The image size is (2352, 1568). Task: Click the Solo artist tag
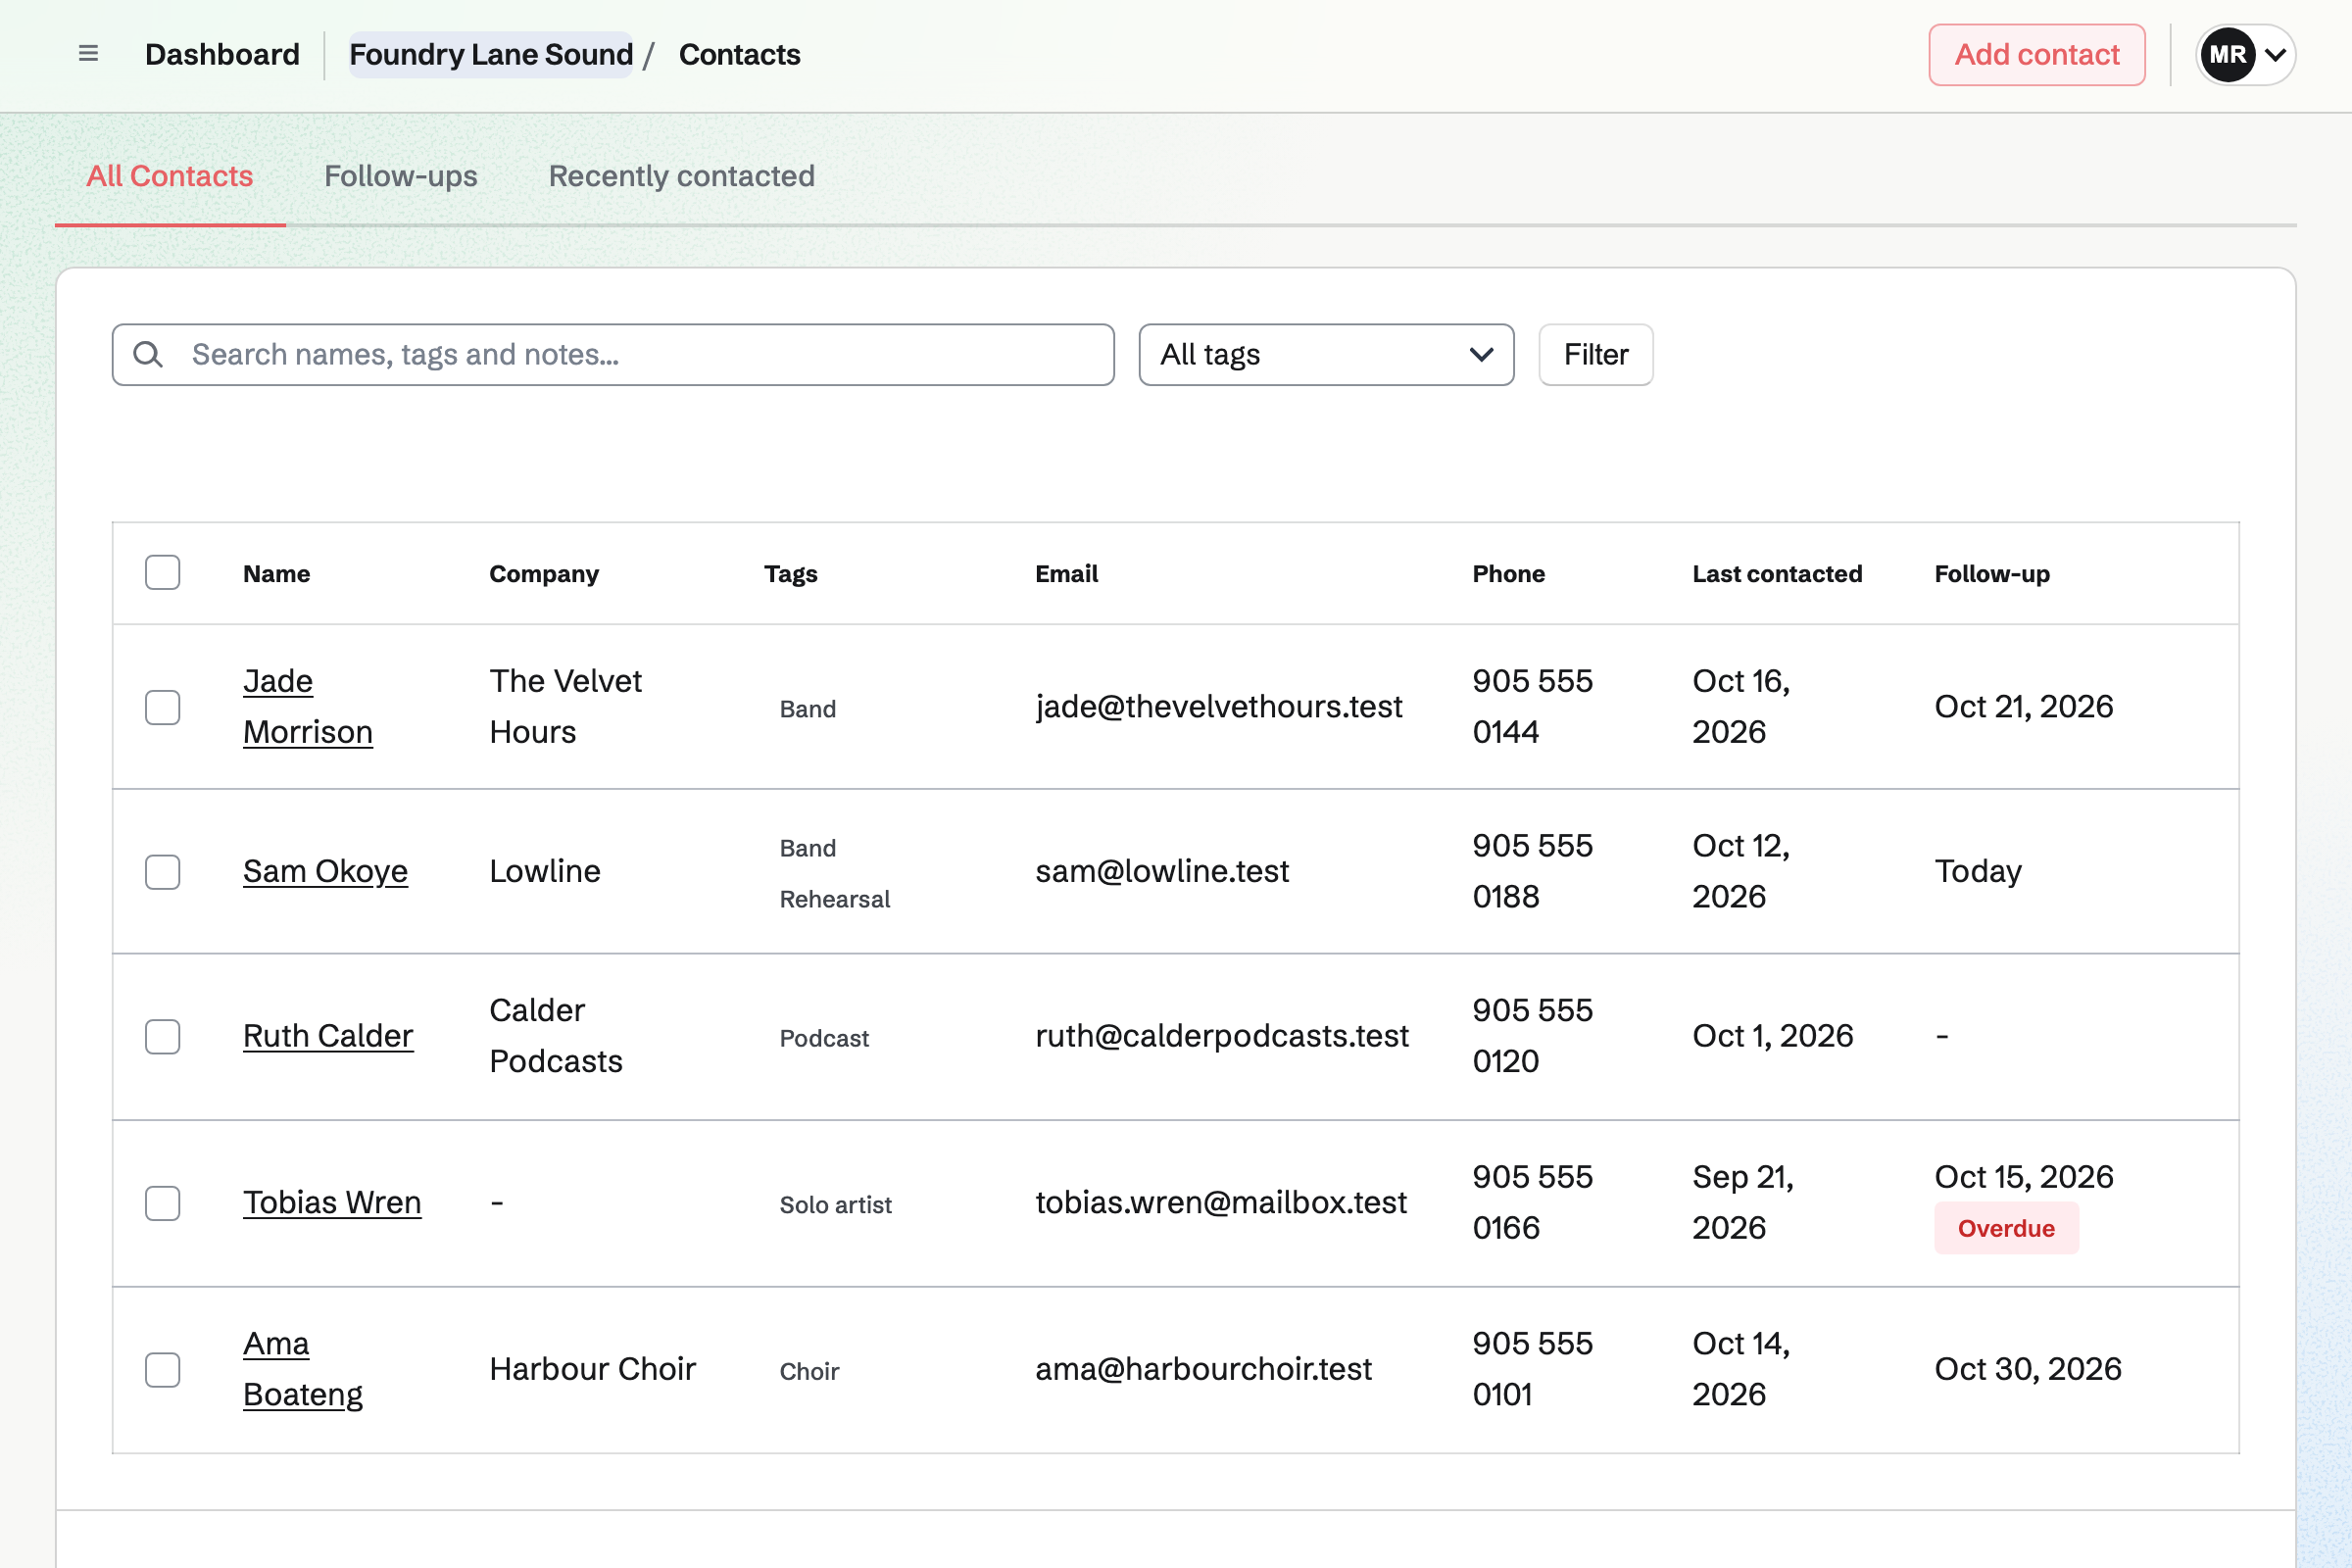(835, 1205)
